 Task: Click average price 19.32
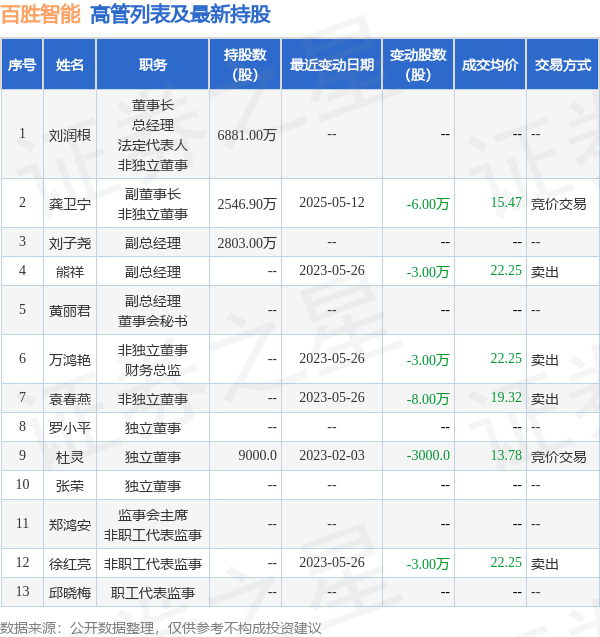click(x=506, y=397)
